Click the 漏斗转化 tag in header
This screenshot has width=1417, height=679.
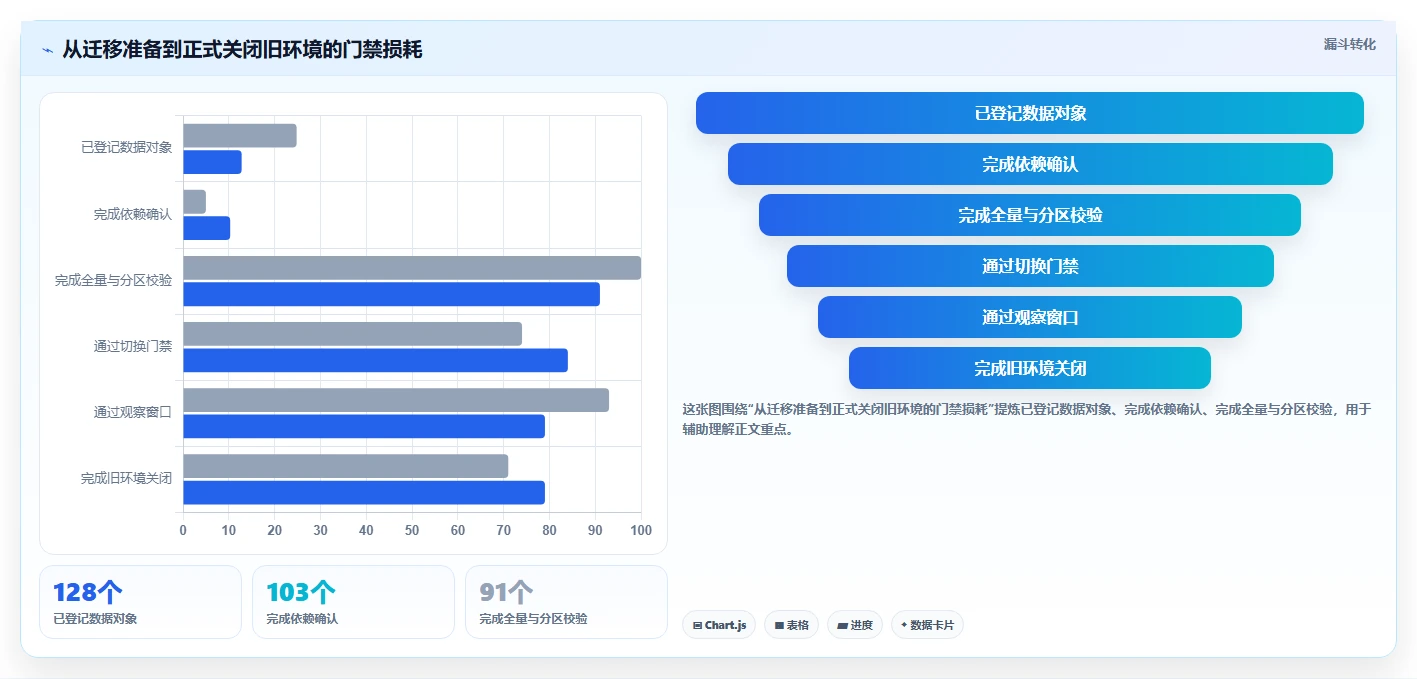point(1349,44)
